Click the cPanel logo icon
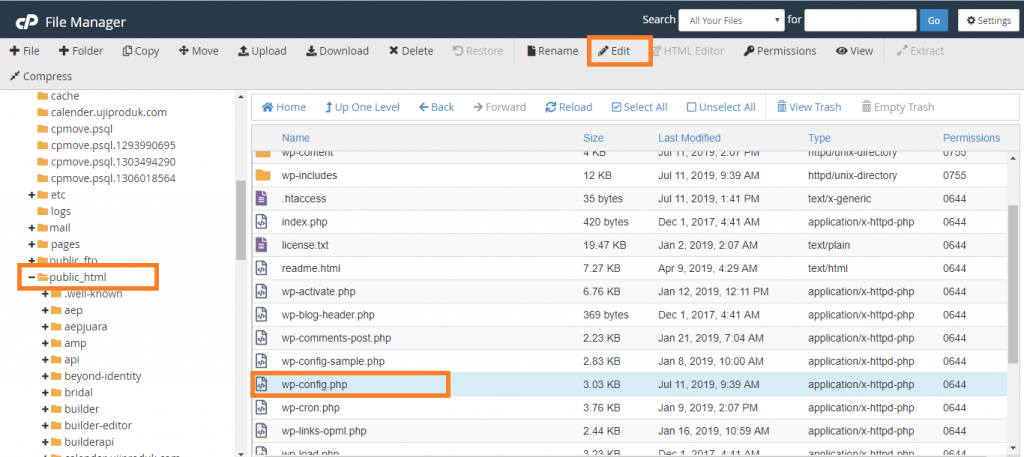Viewport: 1024px width, 457px height. pyautogui.click(x=27, y=22)
